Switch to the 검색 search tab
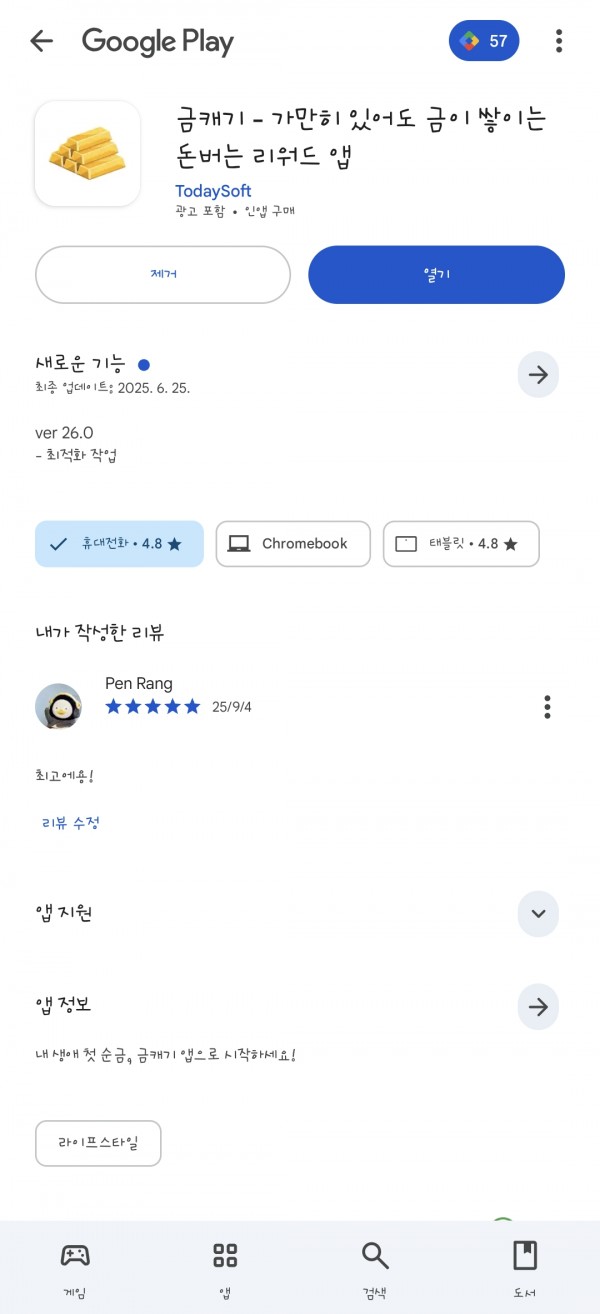600x1314 pixels. point(375,1268)
